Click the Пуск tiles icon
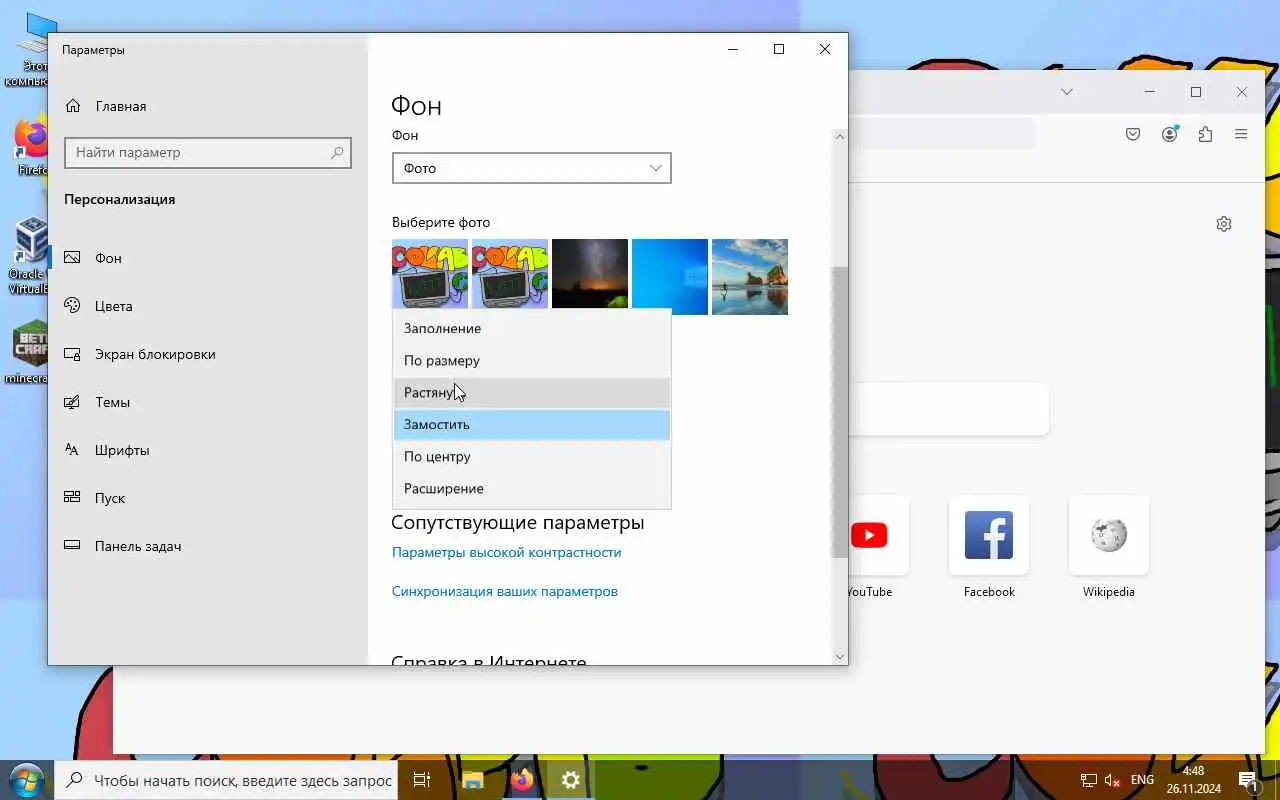Image resolution: width=1280 pixels, height=800 pixels. pyautogui.click(x=72, y=498)
